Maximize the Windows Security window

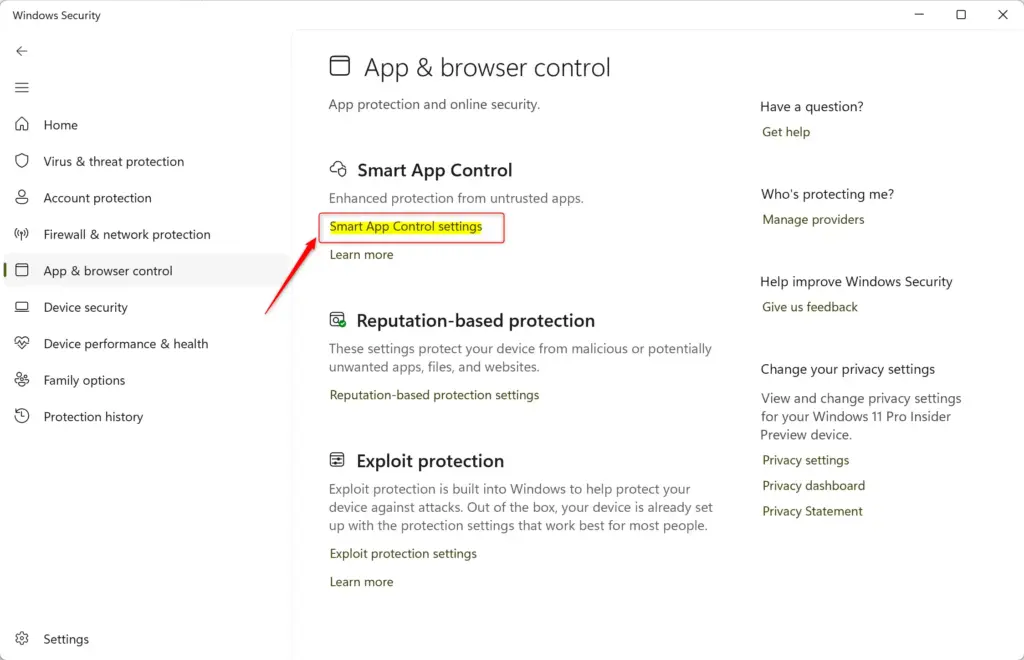coord(961,14)
